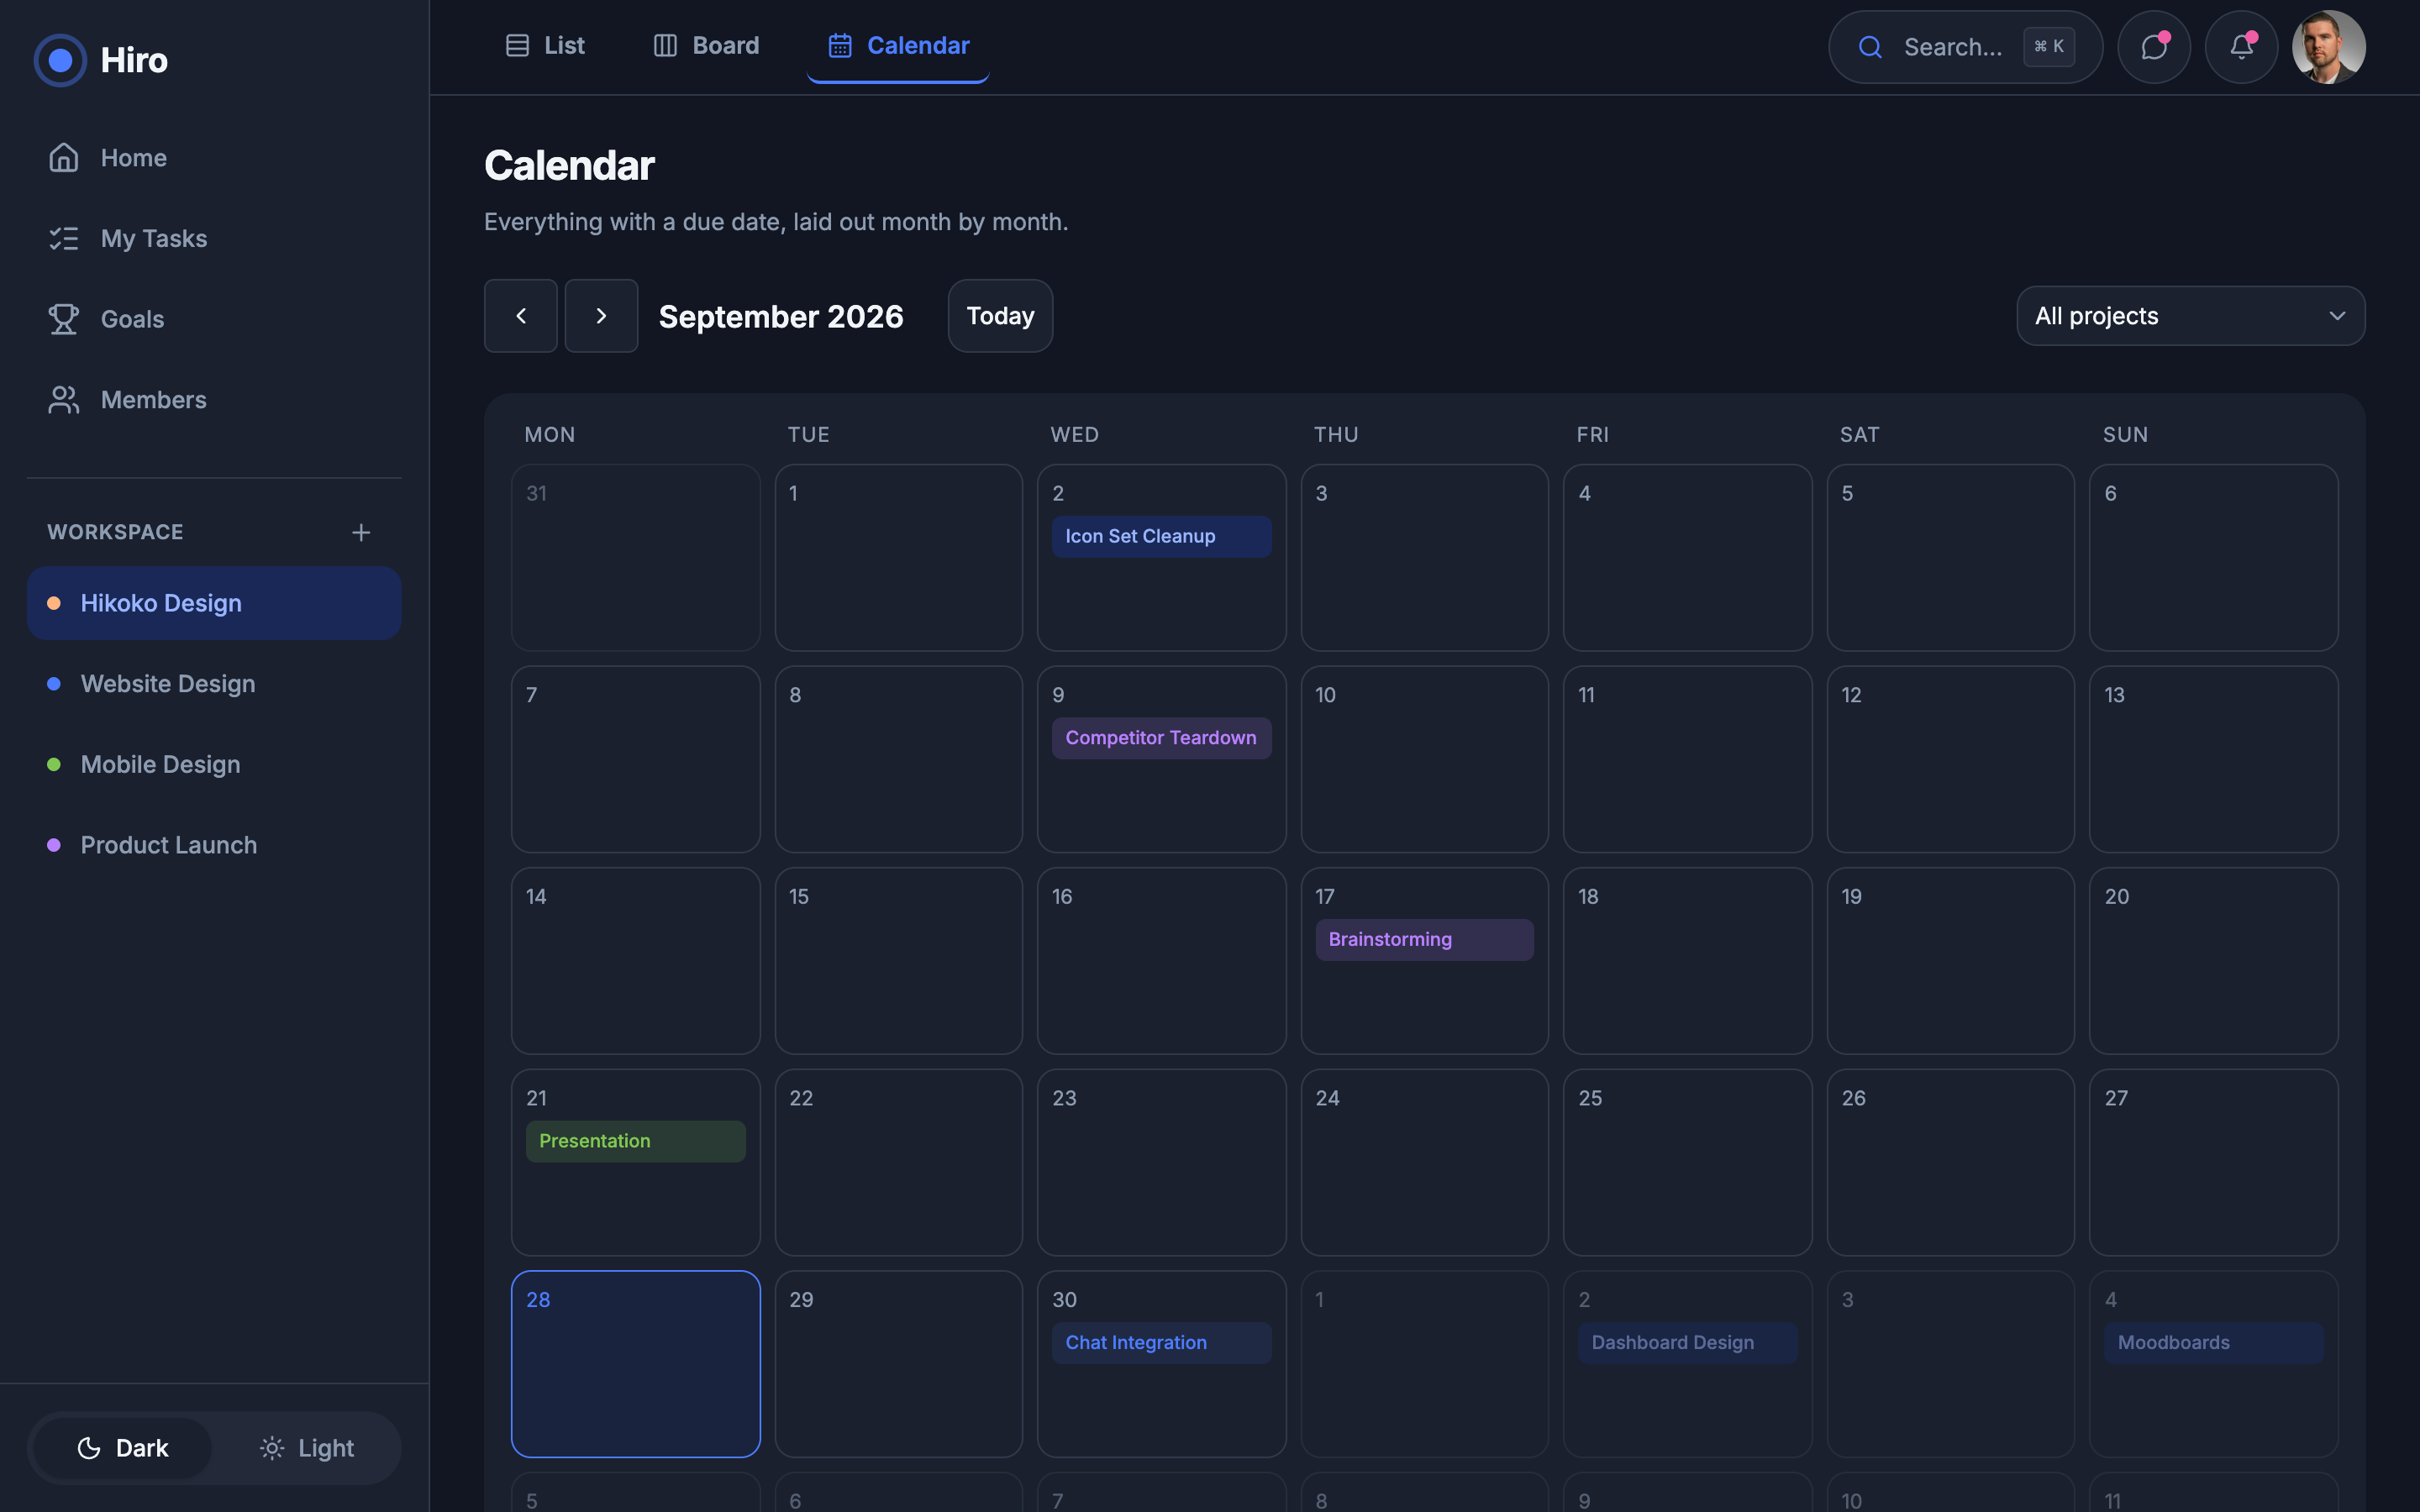Click the search magnifier icon

pyautogui.click(x=1870, y=47)
